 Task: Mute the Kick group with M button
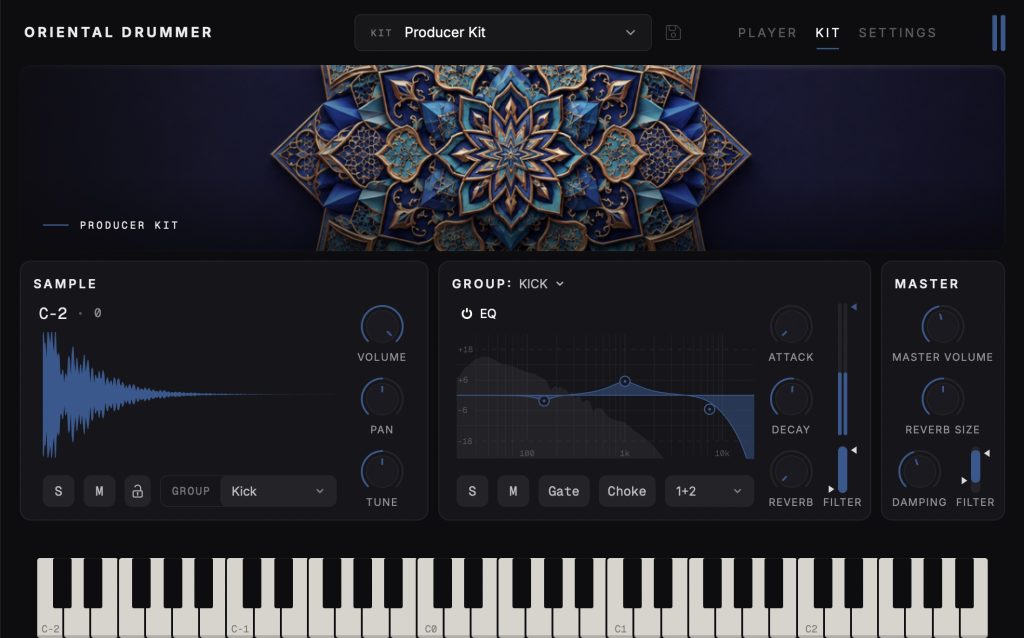coord(513,491)
